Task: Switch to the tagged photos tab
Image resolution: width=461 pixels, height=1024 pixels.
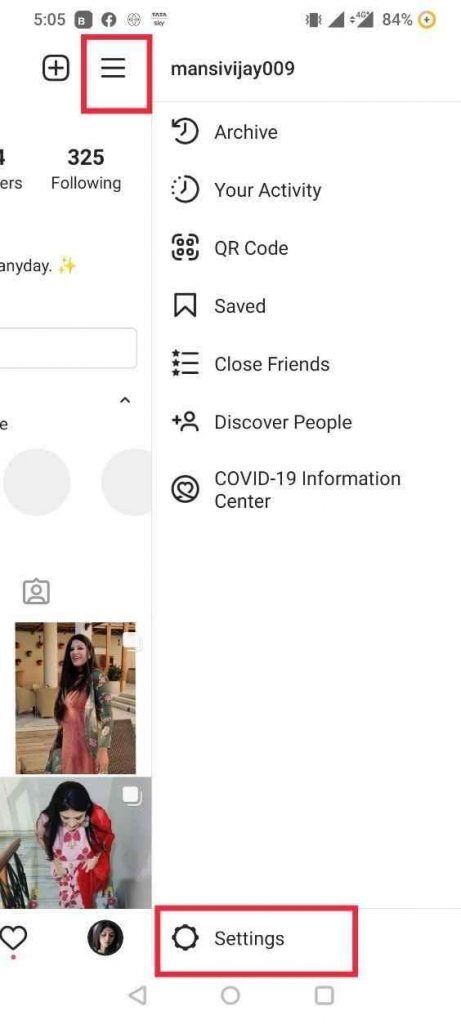Action: (x=37, y=592)
